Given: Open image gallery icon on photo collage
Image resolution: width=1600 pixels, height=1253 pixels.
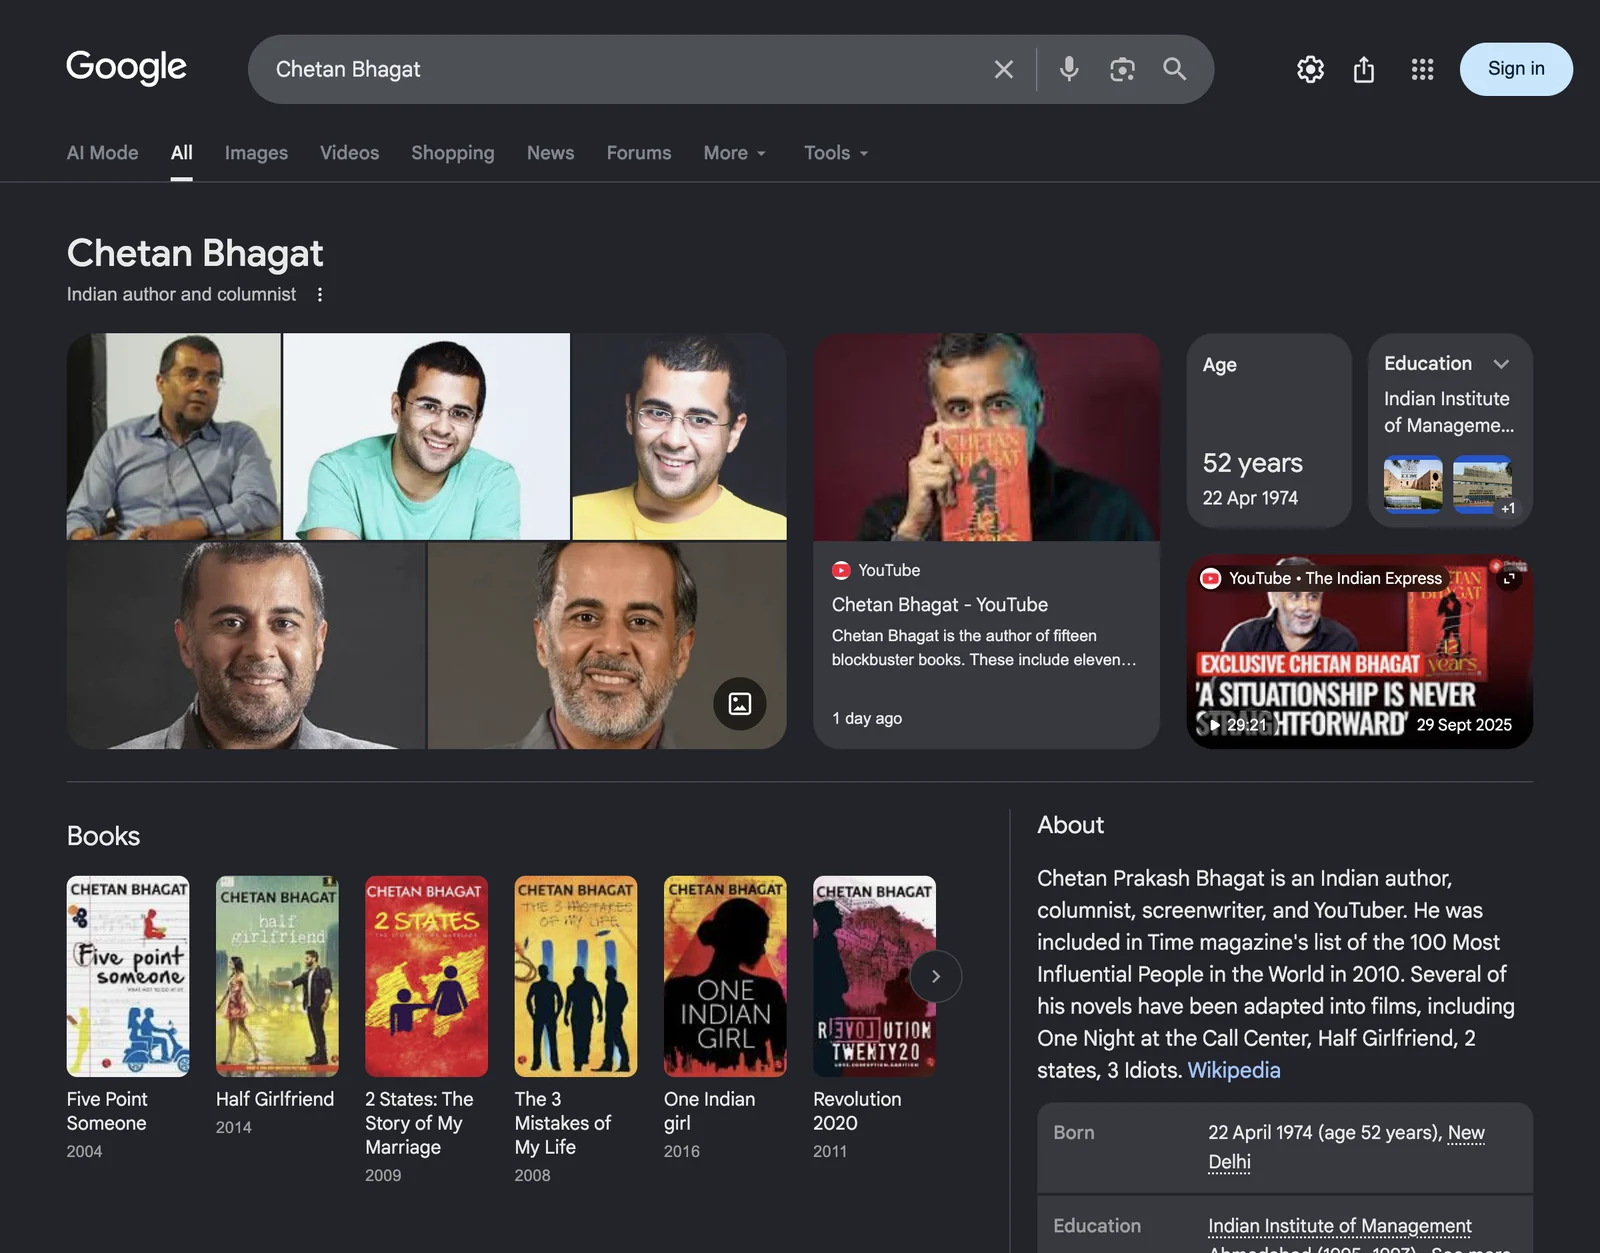Looking at the screenshot, I should (x=740, y=704).
